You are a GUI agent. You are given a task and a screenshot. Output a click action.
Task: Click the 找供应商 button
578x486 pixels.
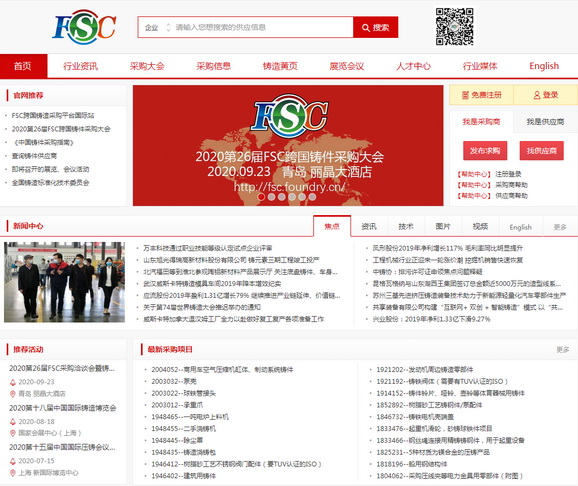[542, 150]
